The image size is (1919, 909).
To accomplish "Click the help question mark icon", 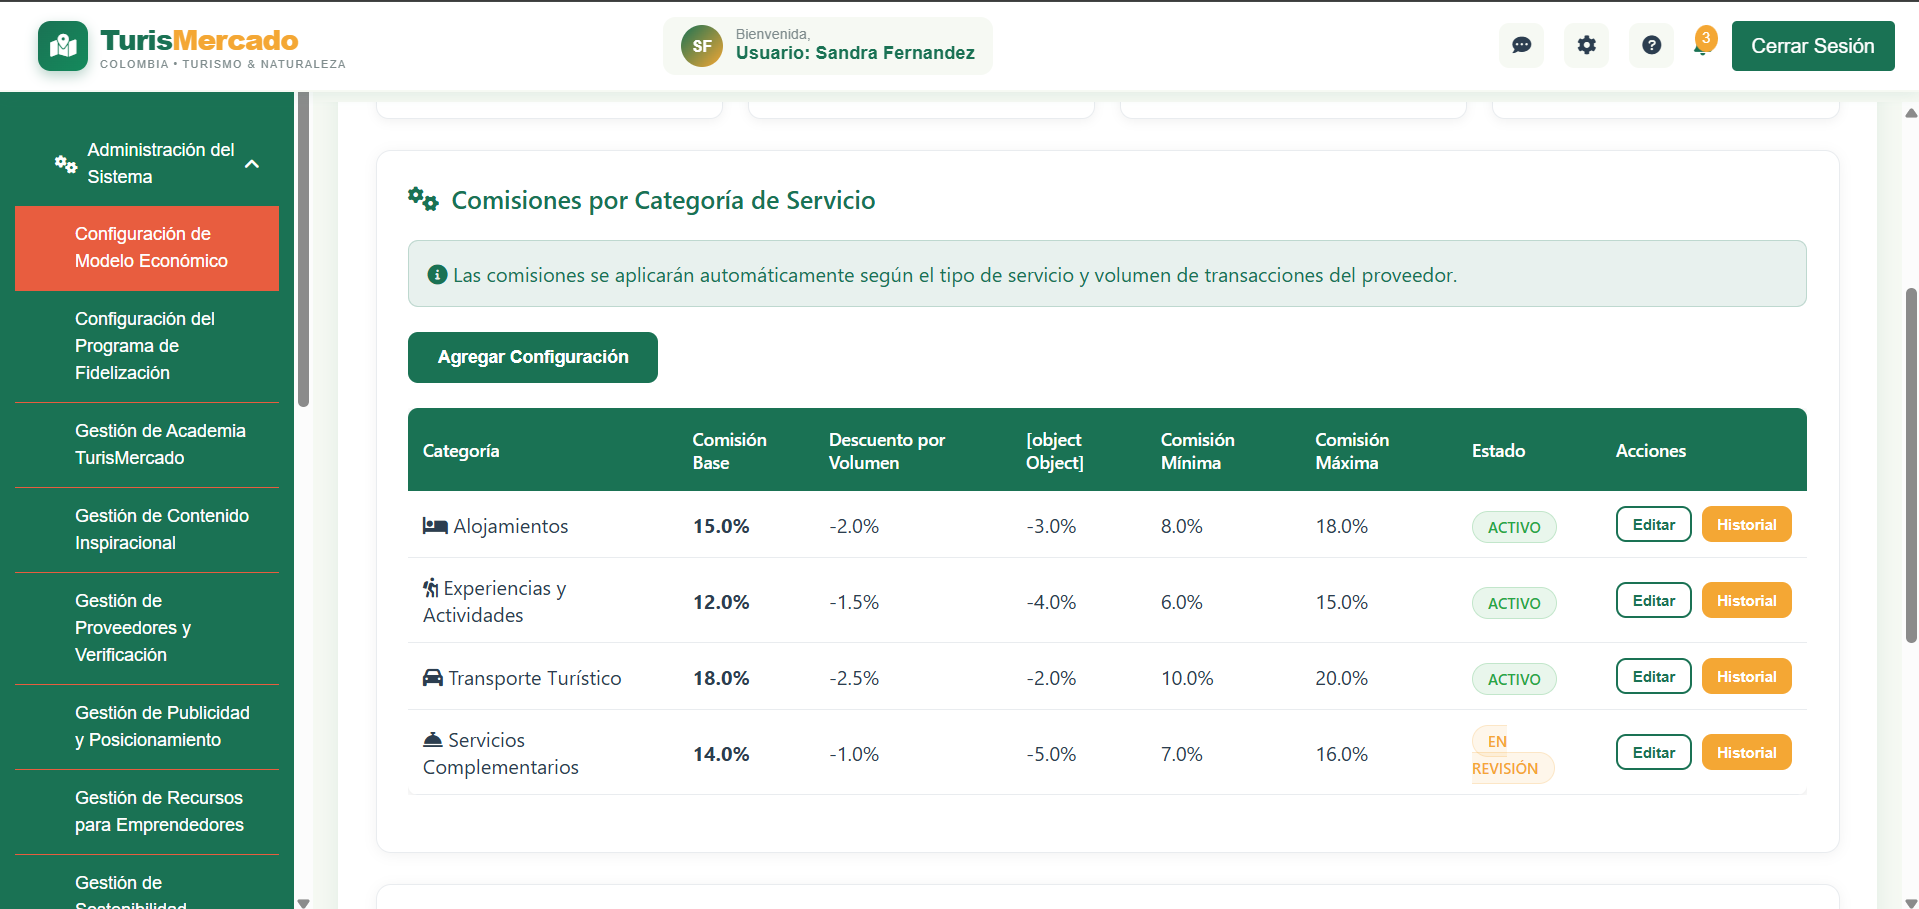I will tap(1651, 45).
